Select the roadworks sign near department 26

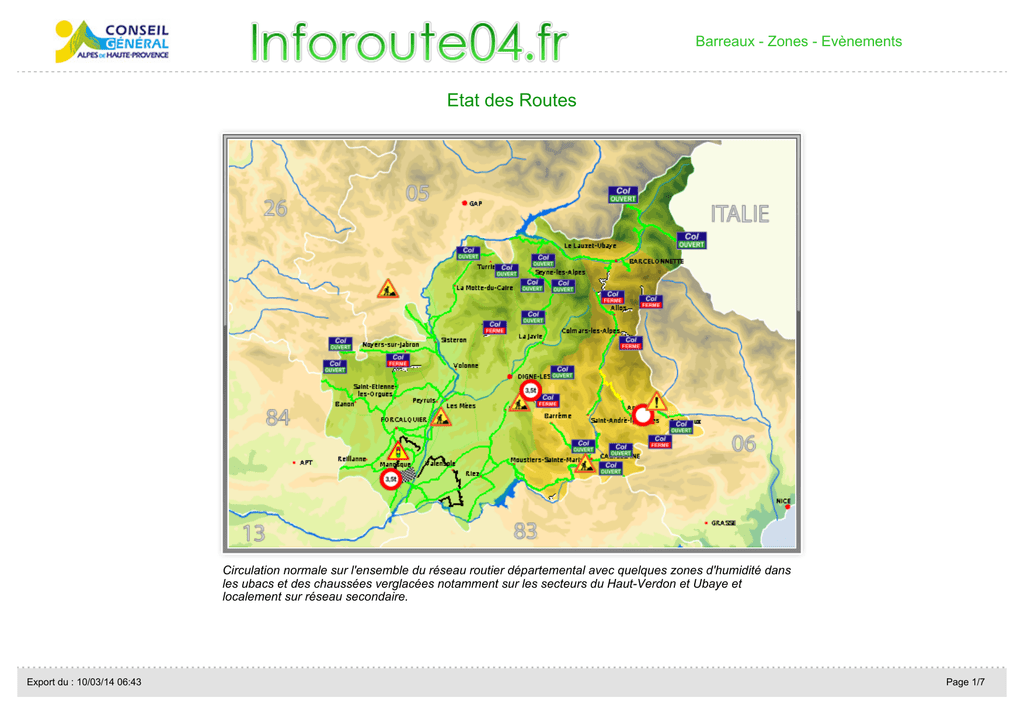click(388, 288)
